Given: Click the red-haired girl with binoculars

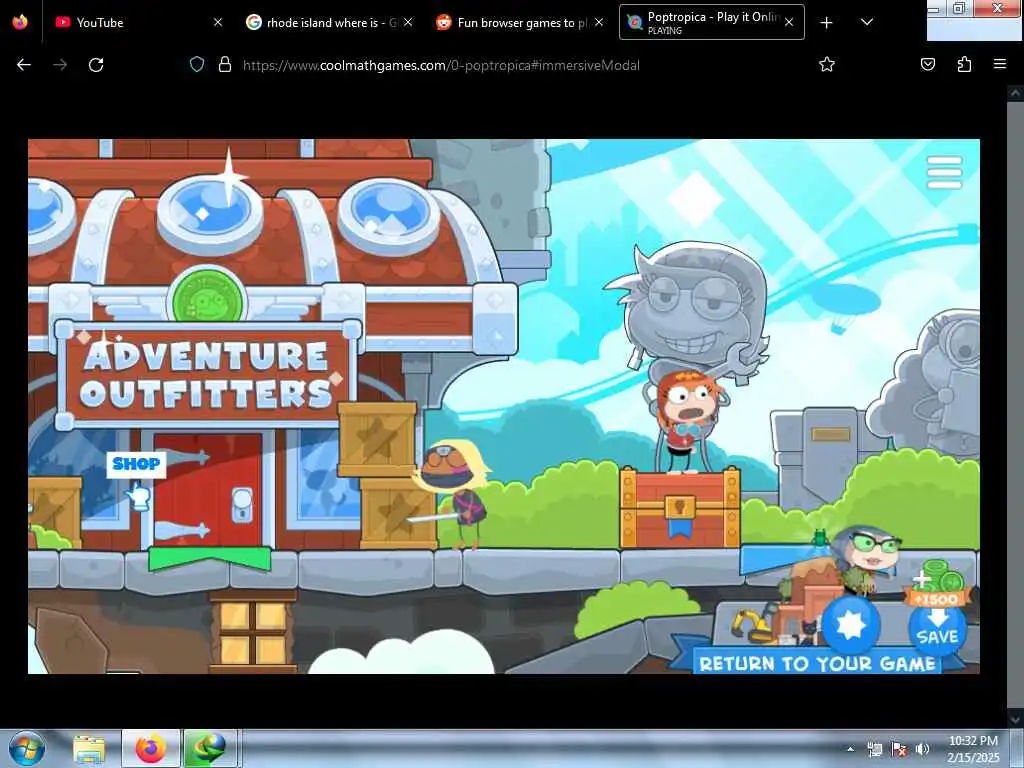Looking at the screenshot, I should coord(687,421).
